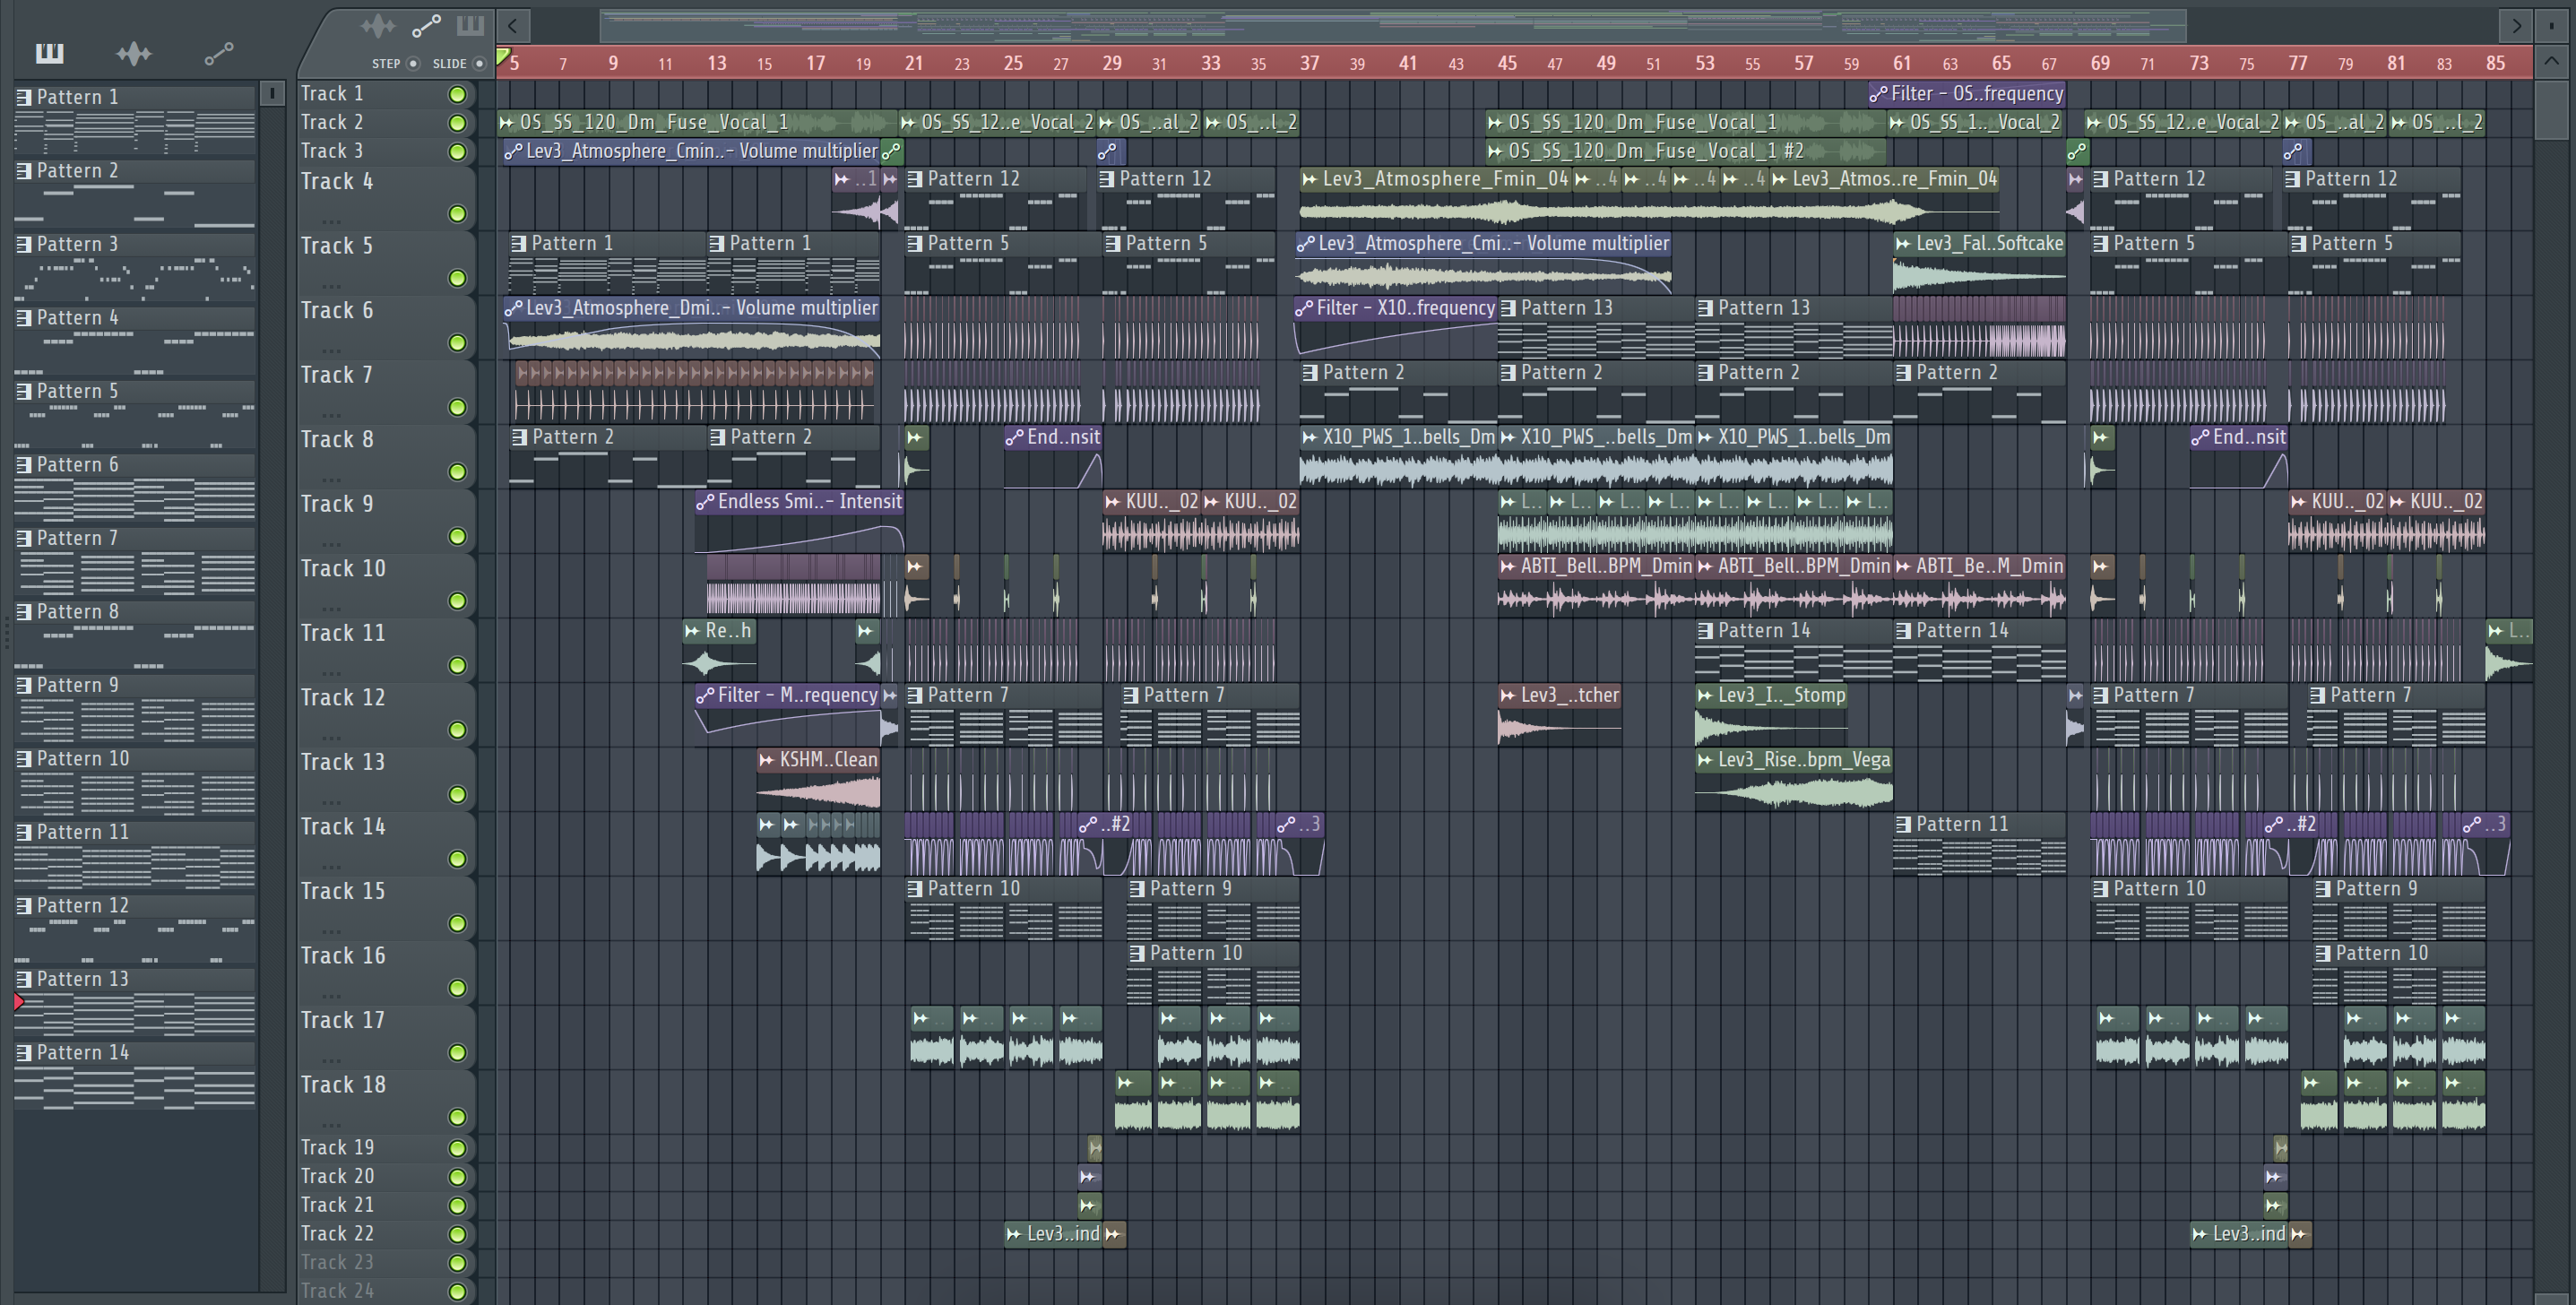Select the Track 5 header label

pyautogui.click(x=337, y=246)
